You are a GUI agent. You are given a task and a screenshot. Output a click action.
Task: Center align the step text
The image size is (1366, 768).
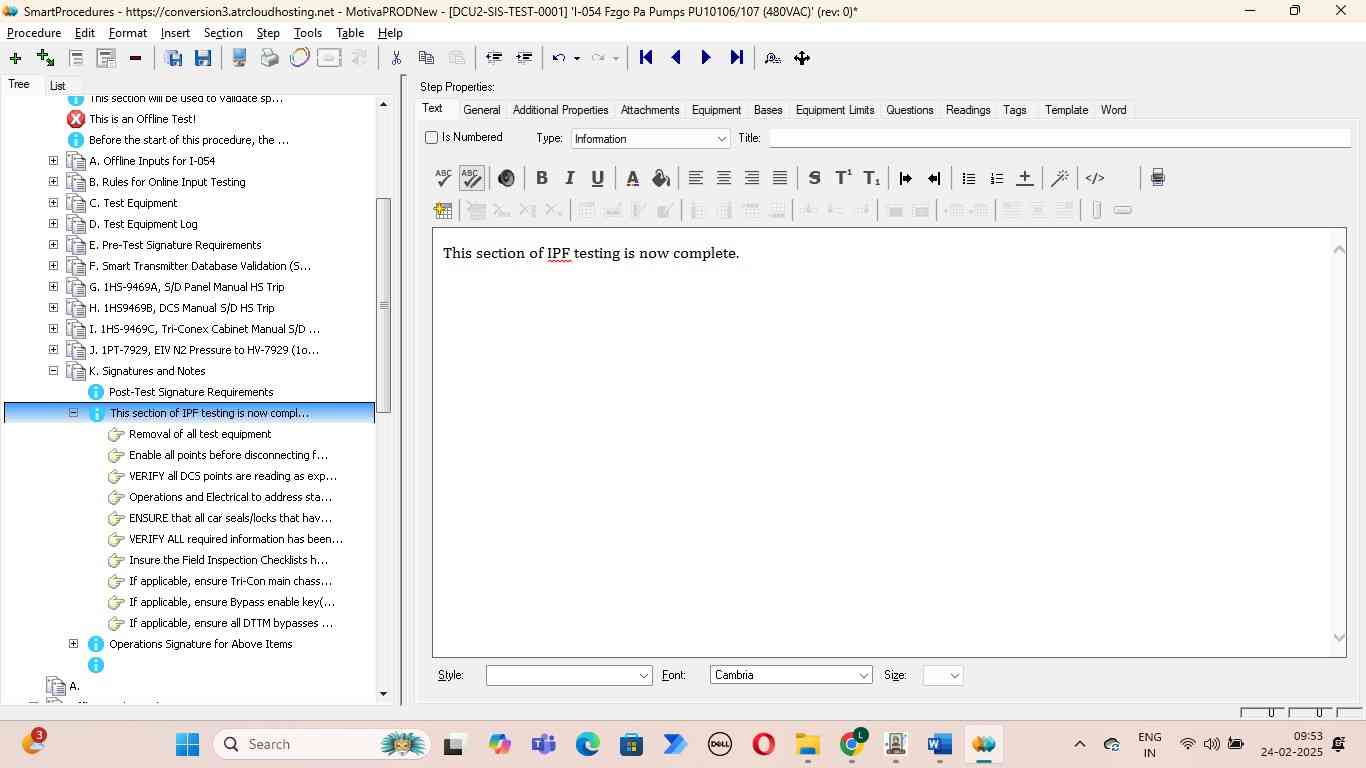pyautogui.click(x=724, y=178)
